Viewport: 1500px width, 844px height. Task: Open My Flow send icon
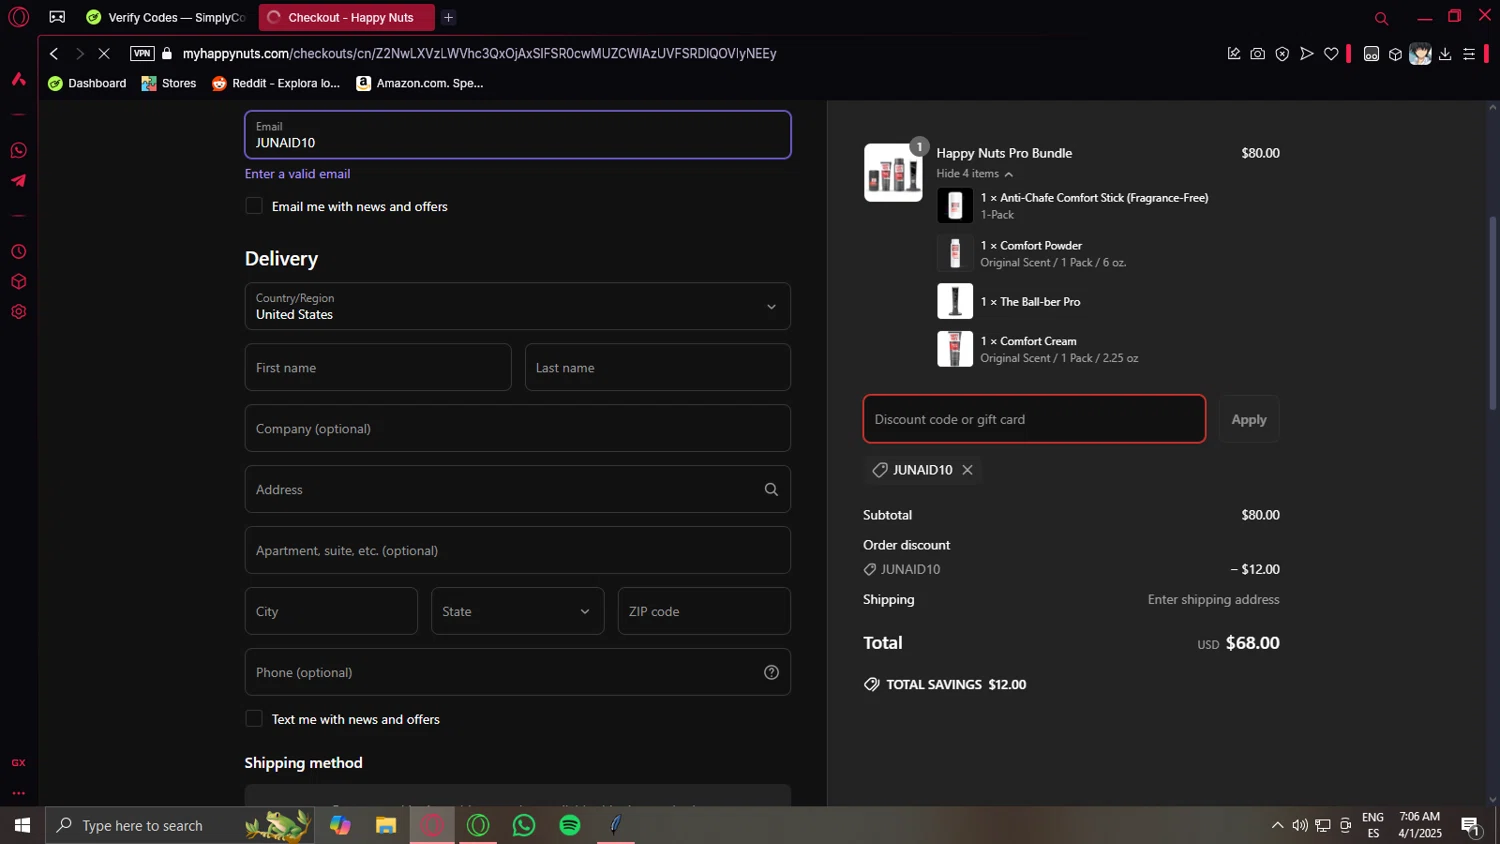[1306, 54]
